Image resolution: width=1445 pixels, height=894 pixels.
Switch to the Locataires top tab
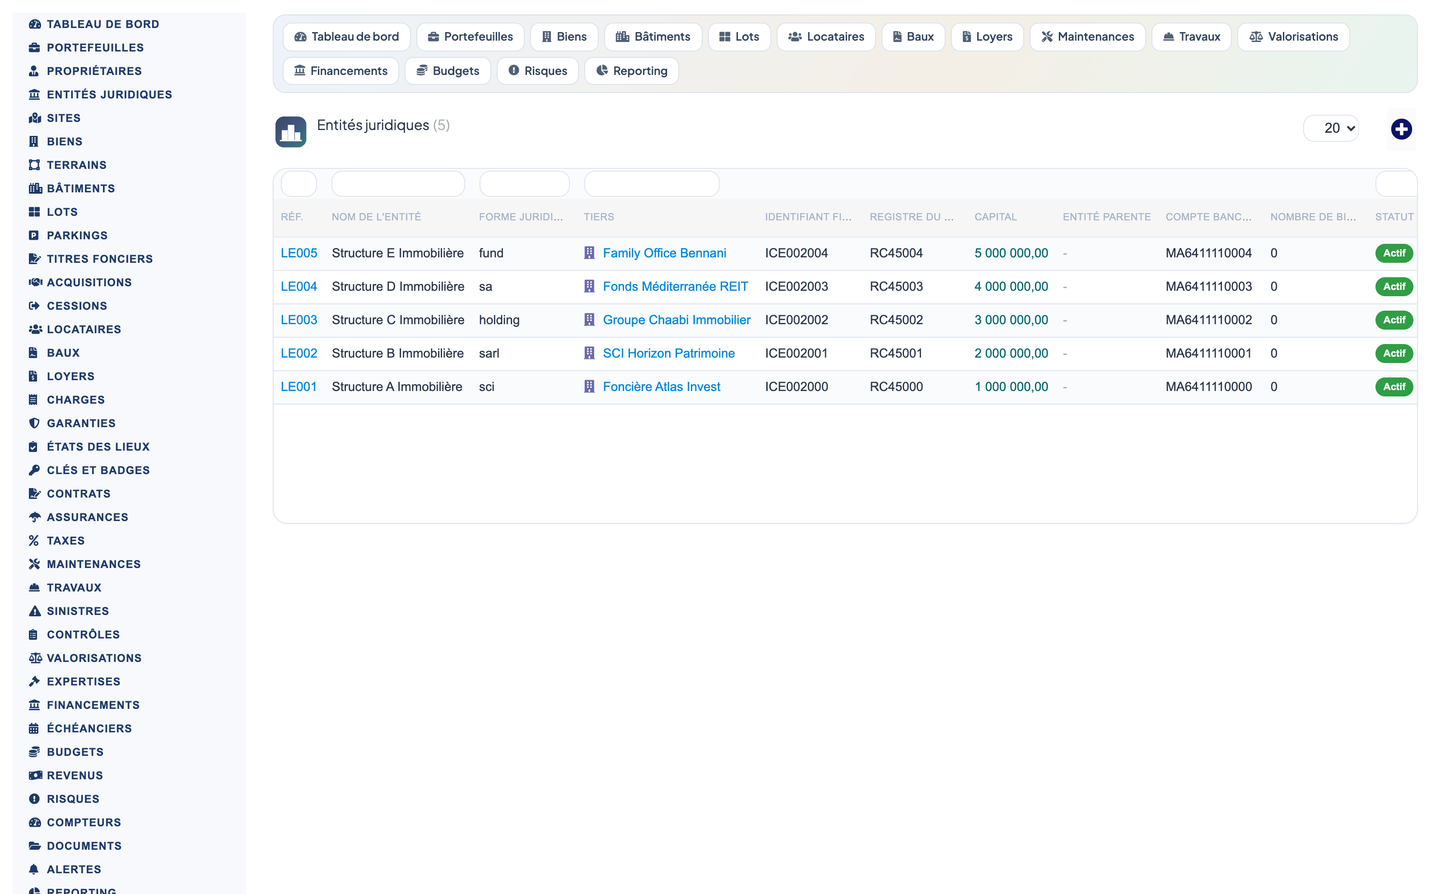pyautogui.click(x=826, y=37)
